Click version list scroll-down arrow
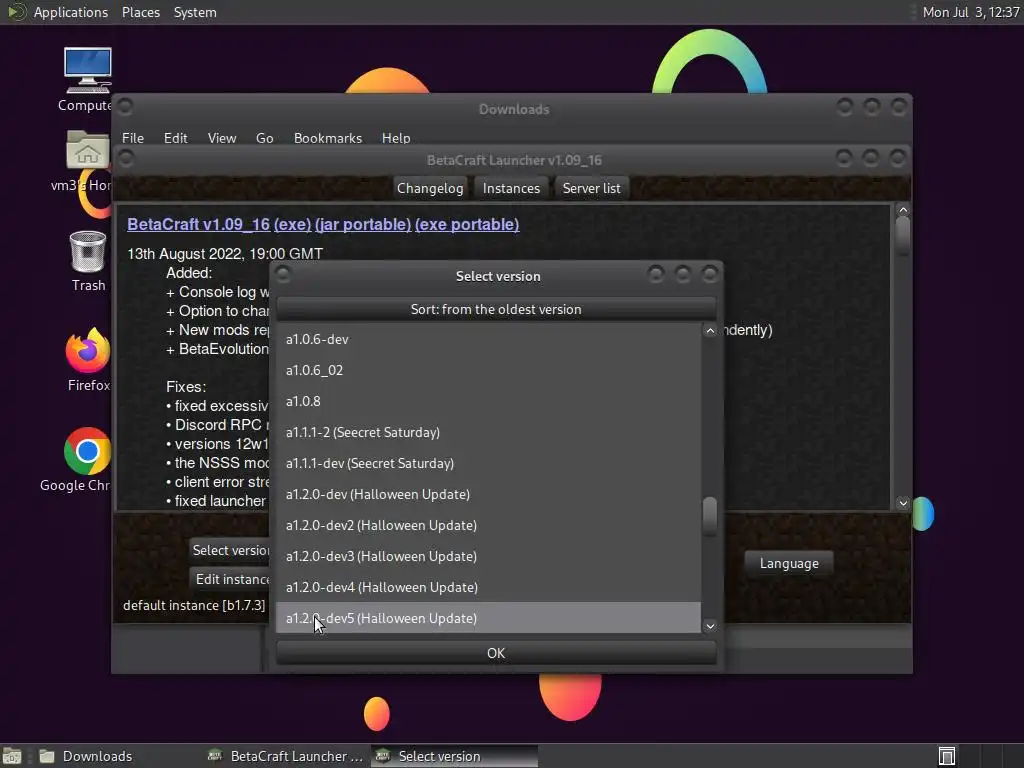The height and width of the screenshot is (768, 1024). coord(710,626)
